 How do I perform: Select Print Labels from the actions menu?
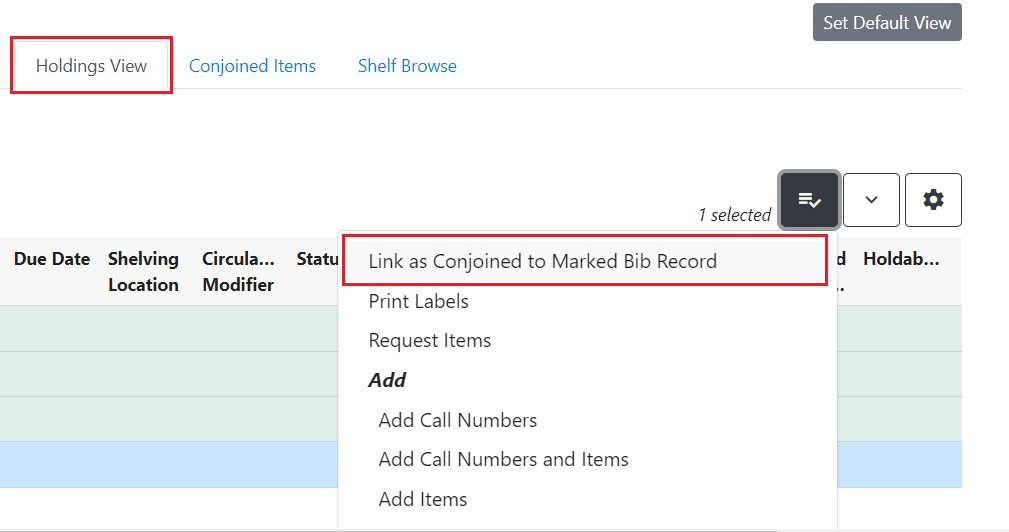point(418,301)
